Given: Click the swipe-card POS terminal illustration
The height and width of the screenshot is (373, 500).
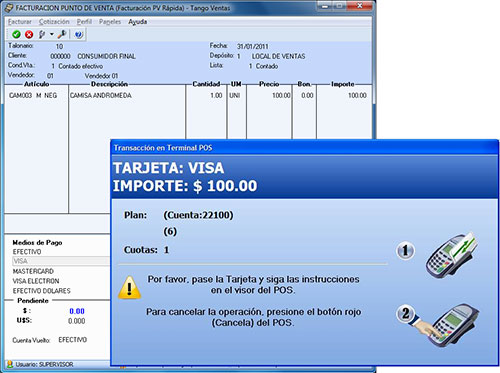Looking at the screenshot, I should (452, 255).
